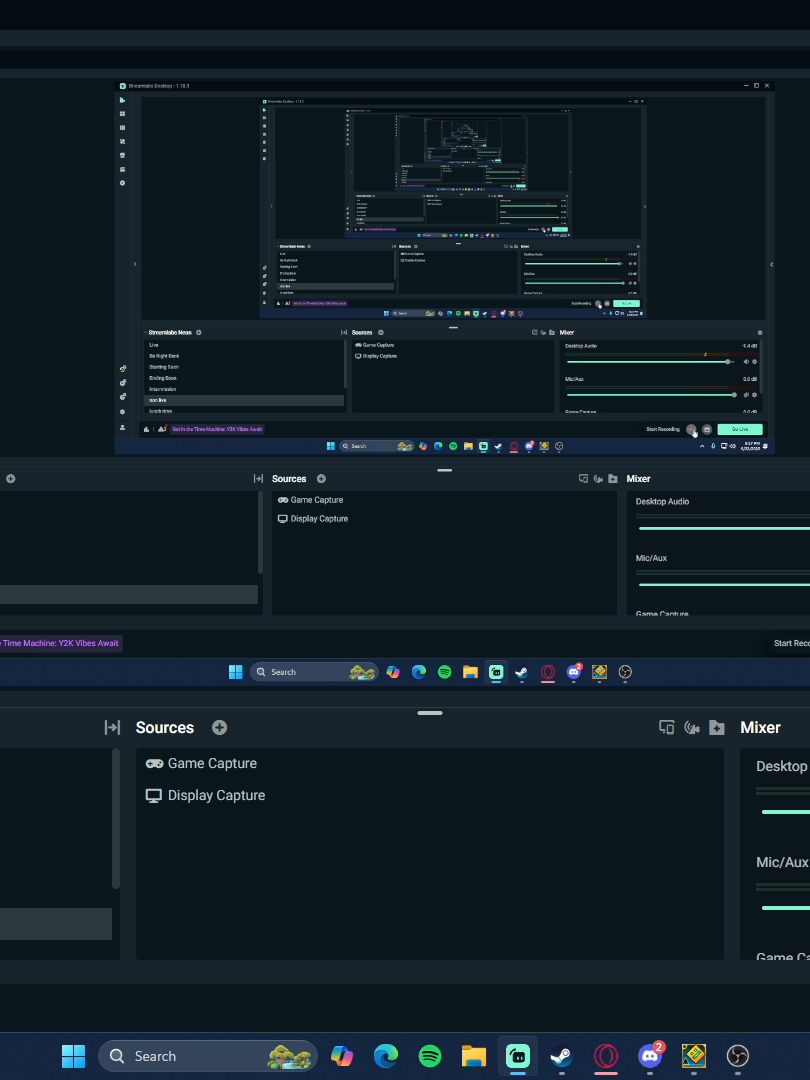
Task: Adjust the Desktop Audio volume slider
Action: point(647,362)
